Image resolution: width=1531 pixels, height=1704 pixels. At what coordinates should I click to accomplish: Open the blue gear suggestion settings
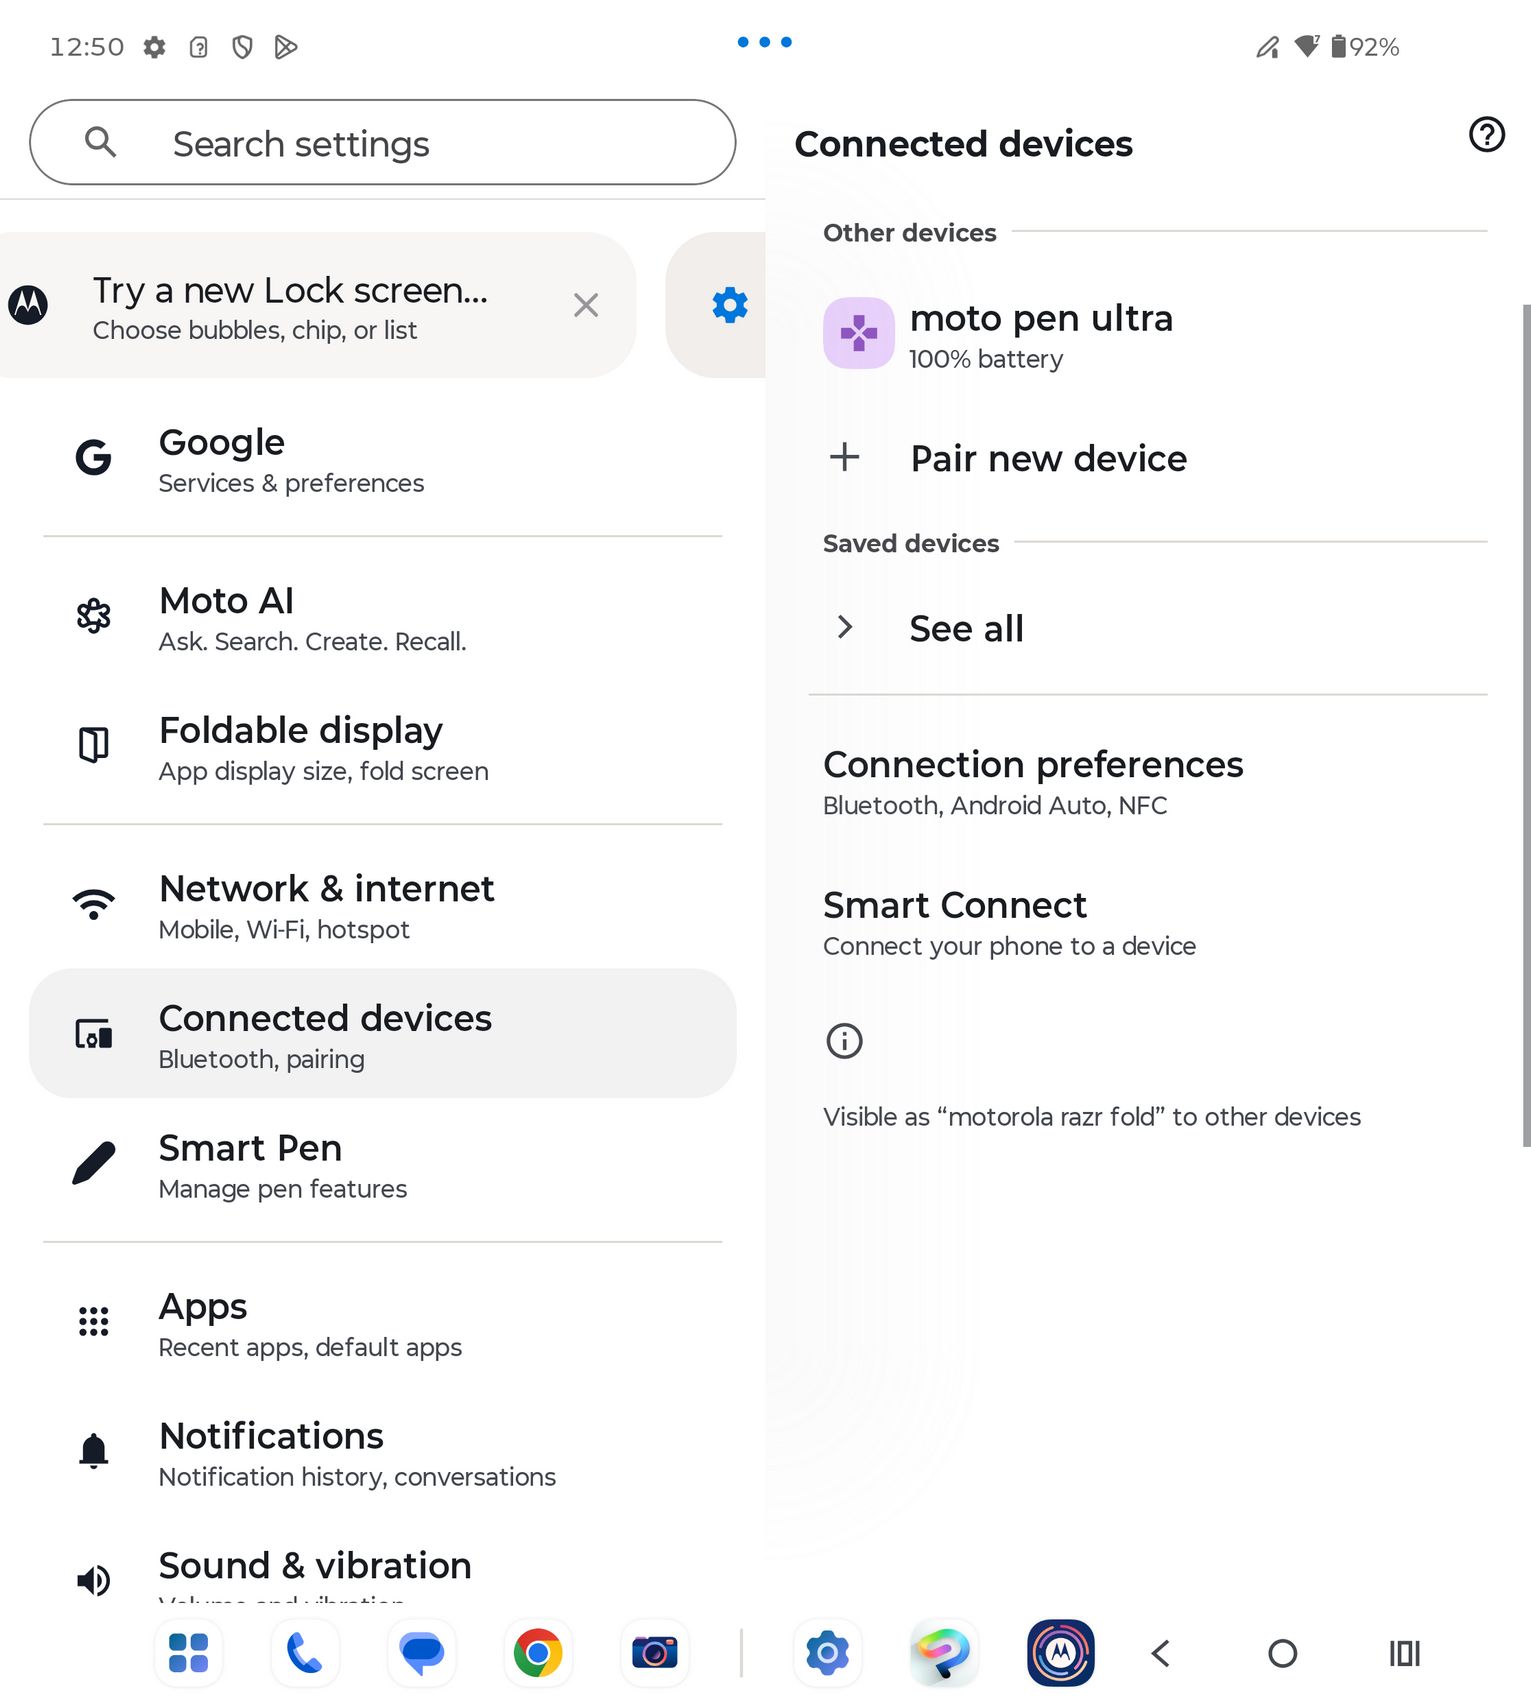[x=729, y=305]
